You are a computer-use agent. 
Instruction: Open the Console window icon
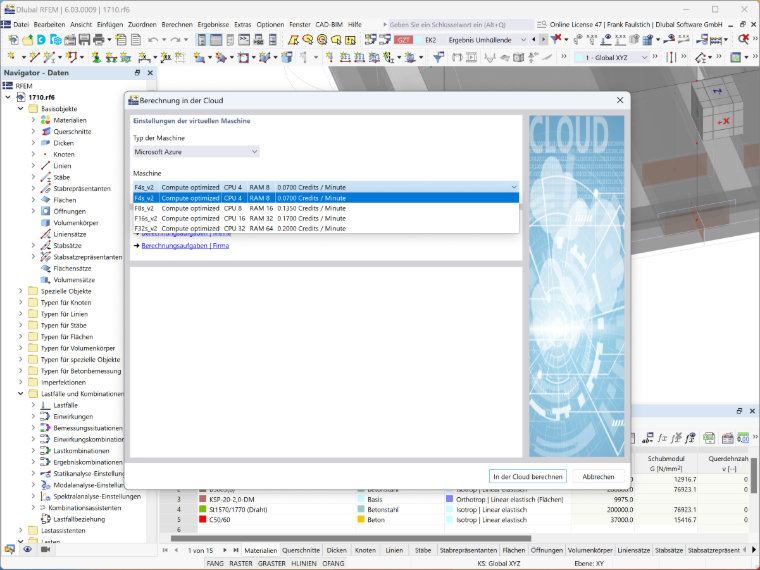244,40
